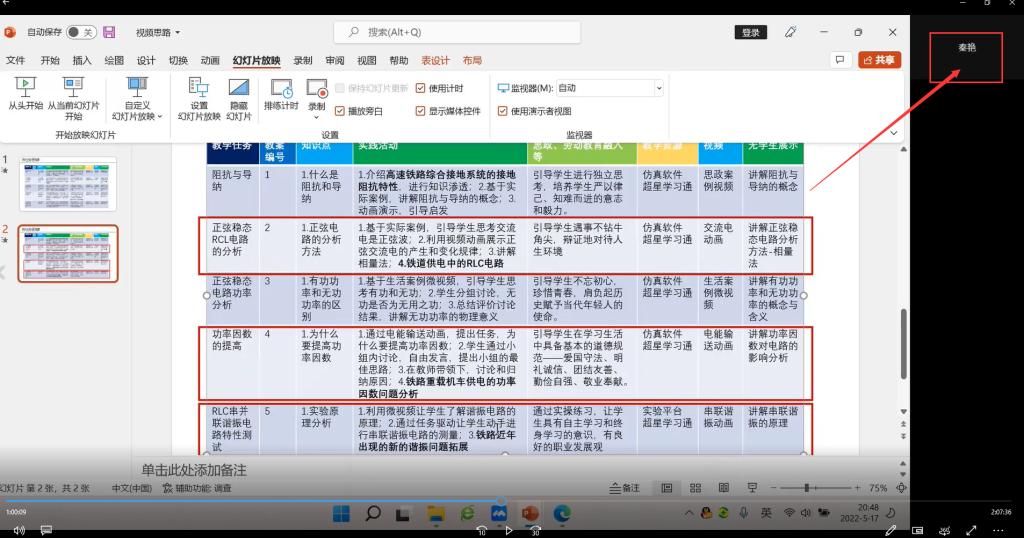Collapse the ribbon with chevron
Screen dimensions: 1024x538
coord(893,133)
